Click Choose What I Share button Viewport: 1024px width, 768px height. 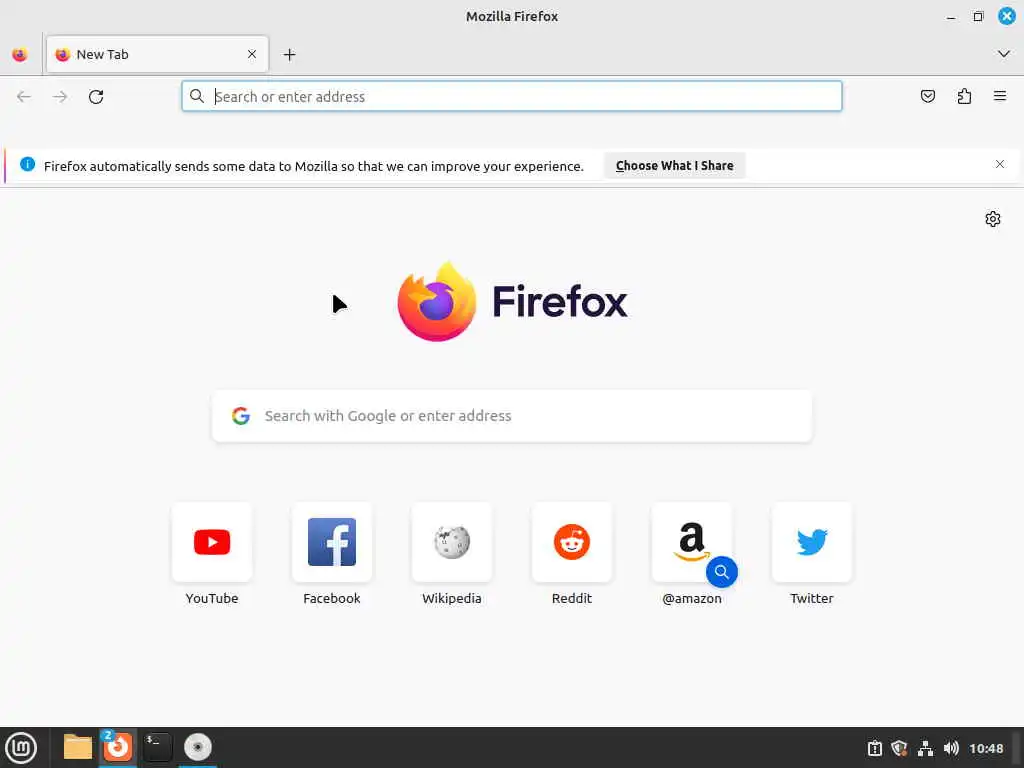(x=675, y=166)
